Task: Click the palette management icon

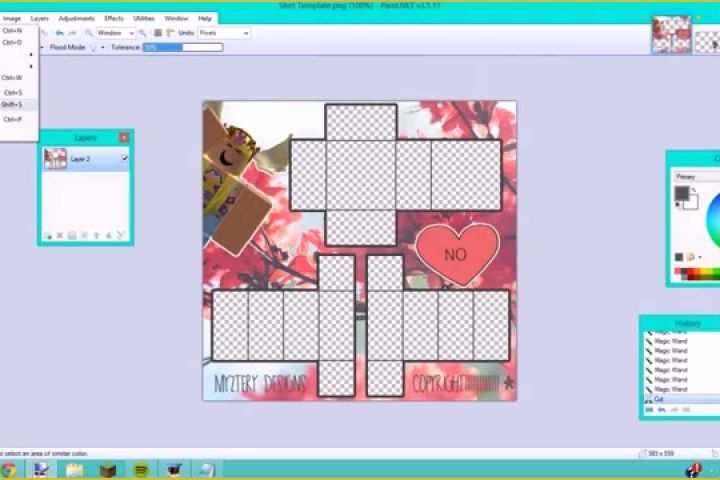Action: pos(691,257)
